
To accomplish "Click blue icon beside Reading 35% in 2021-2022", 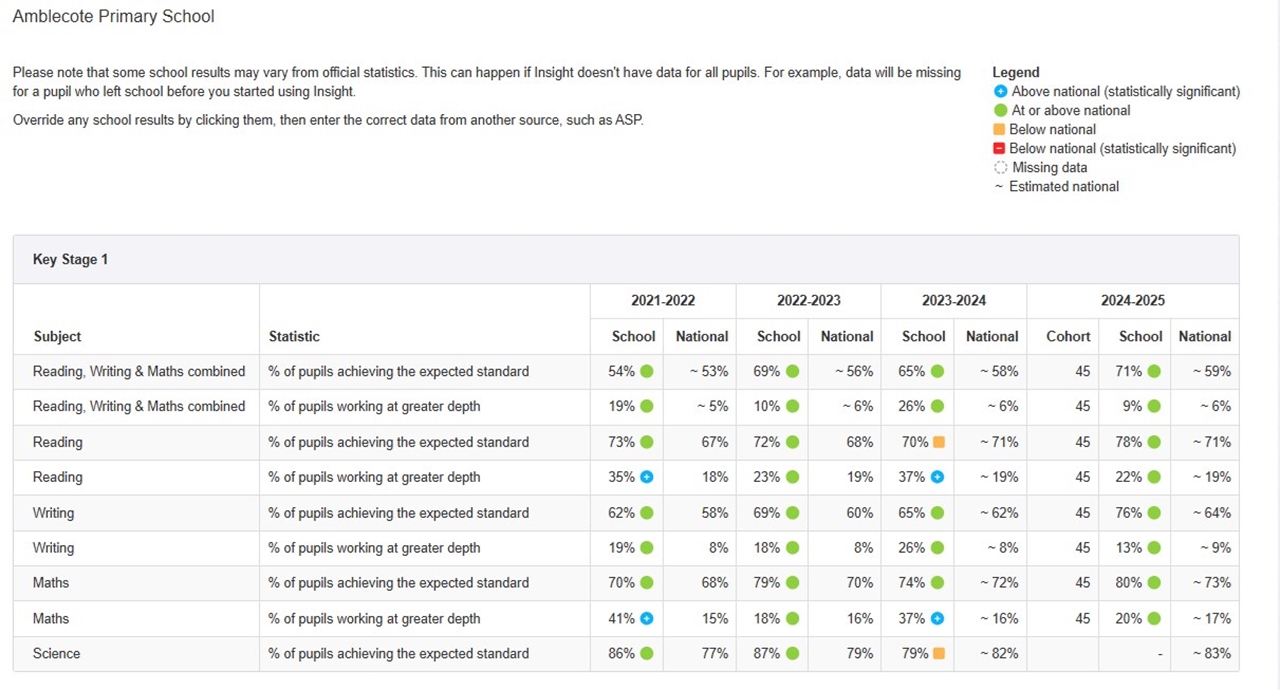I will click(646, 477).
